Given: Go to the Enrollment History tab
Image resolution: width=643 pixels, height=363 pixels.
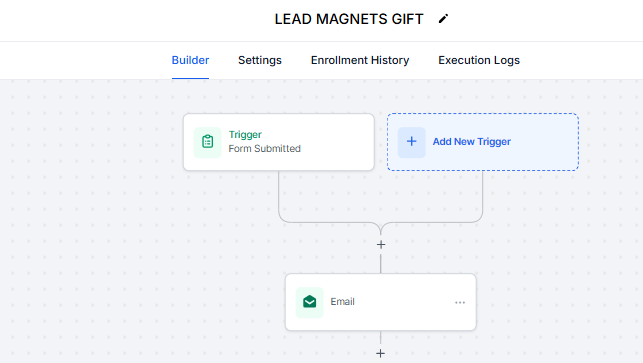Looking at the screenshot, I should click(x=360, y=60).
